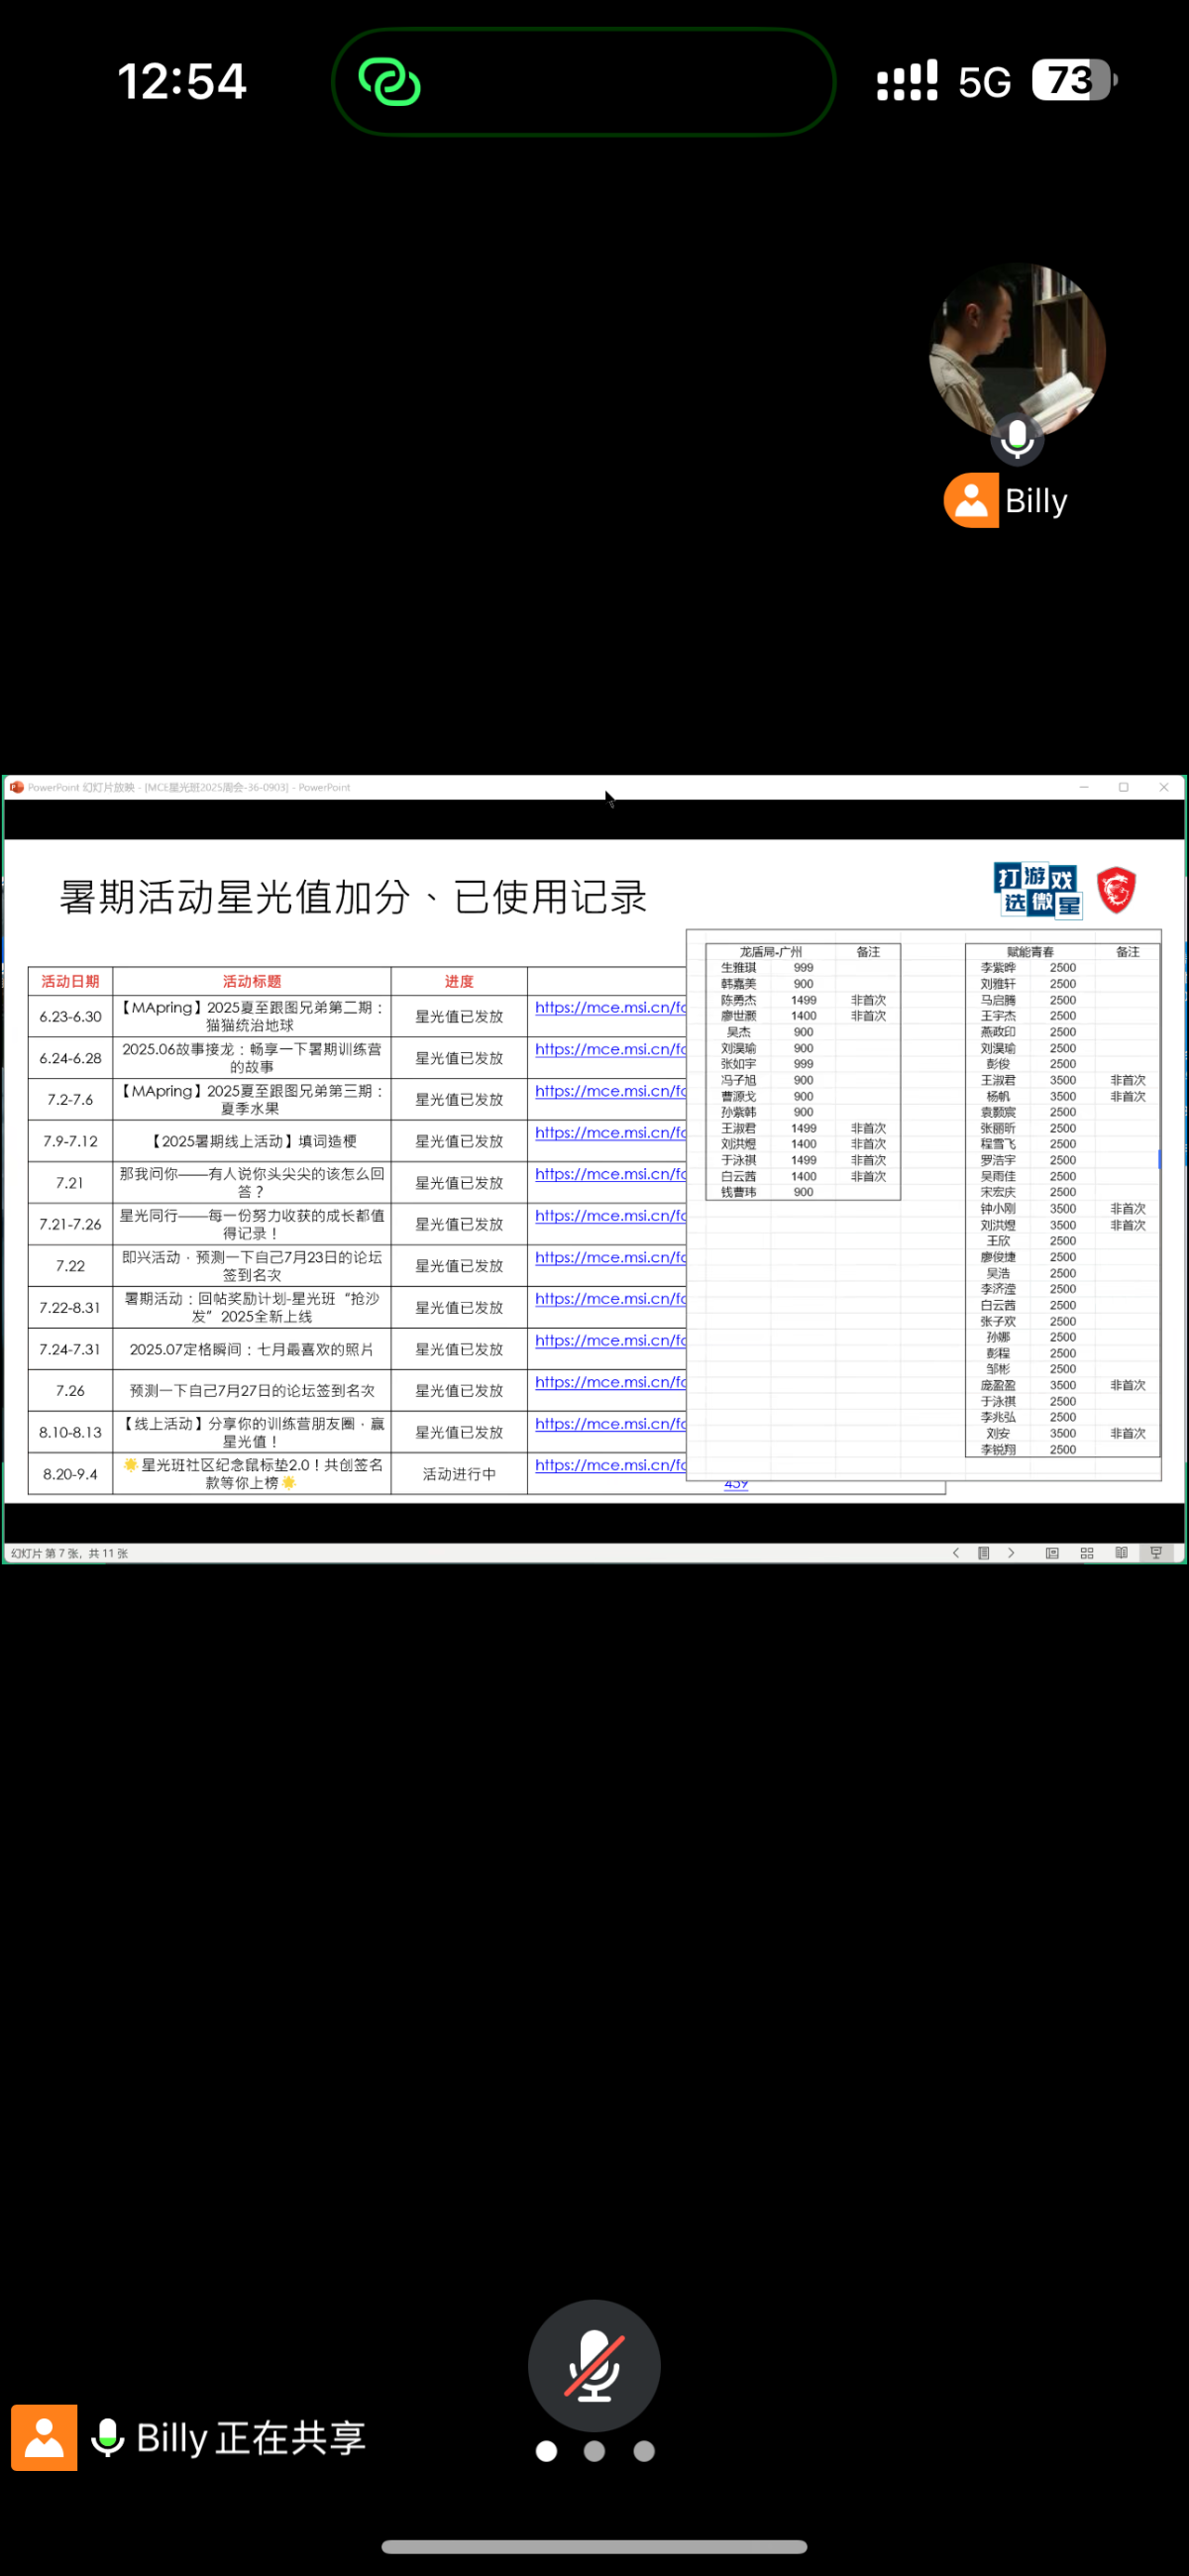Advance to next slide with right arrow

1011,1553
